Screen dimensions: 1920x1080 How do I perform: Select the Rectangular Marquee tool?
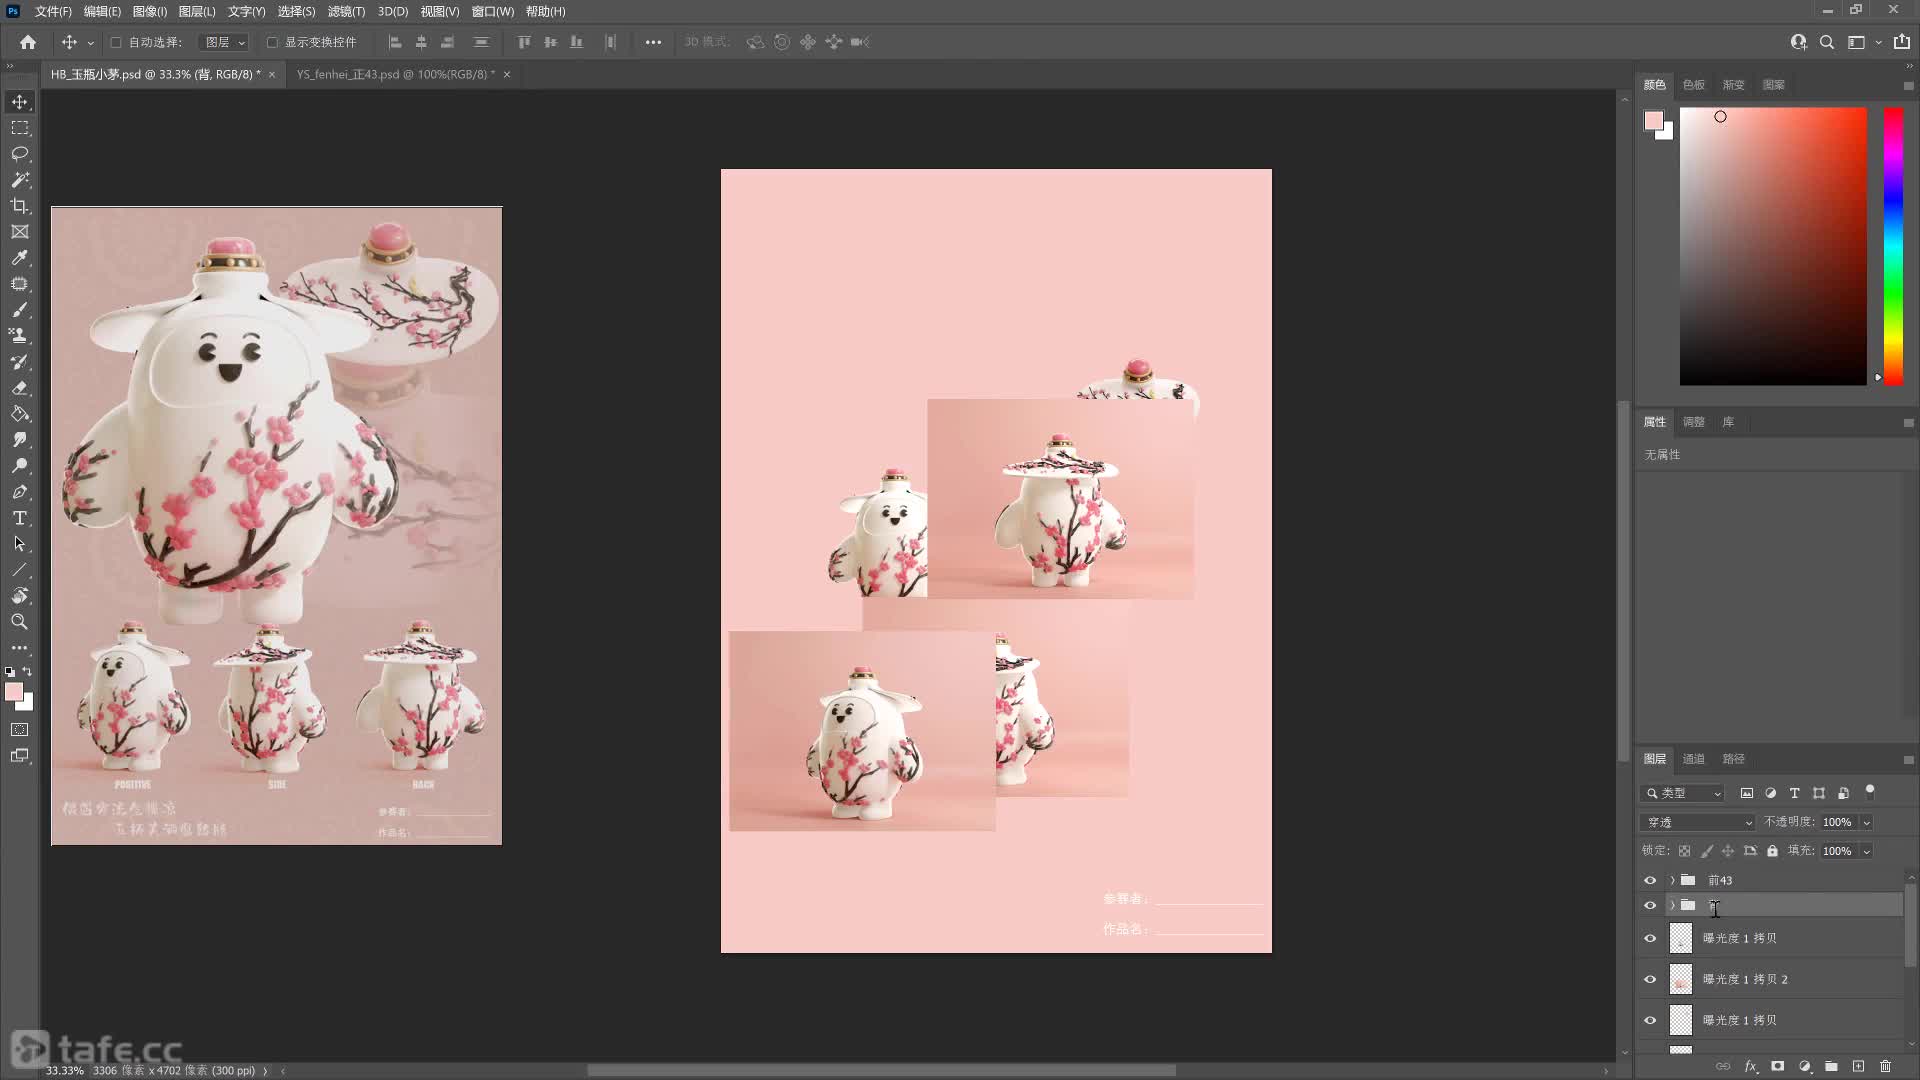coord(20,128)
